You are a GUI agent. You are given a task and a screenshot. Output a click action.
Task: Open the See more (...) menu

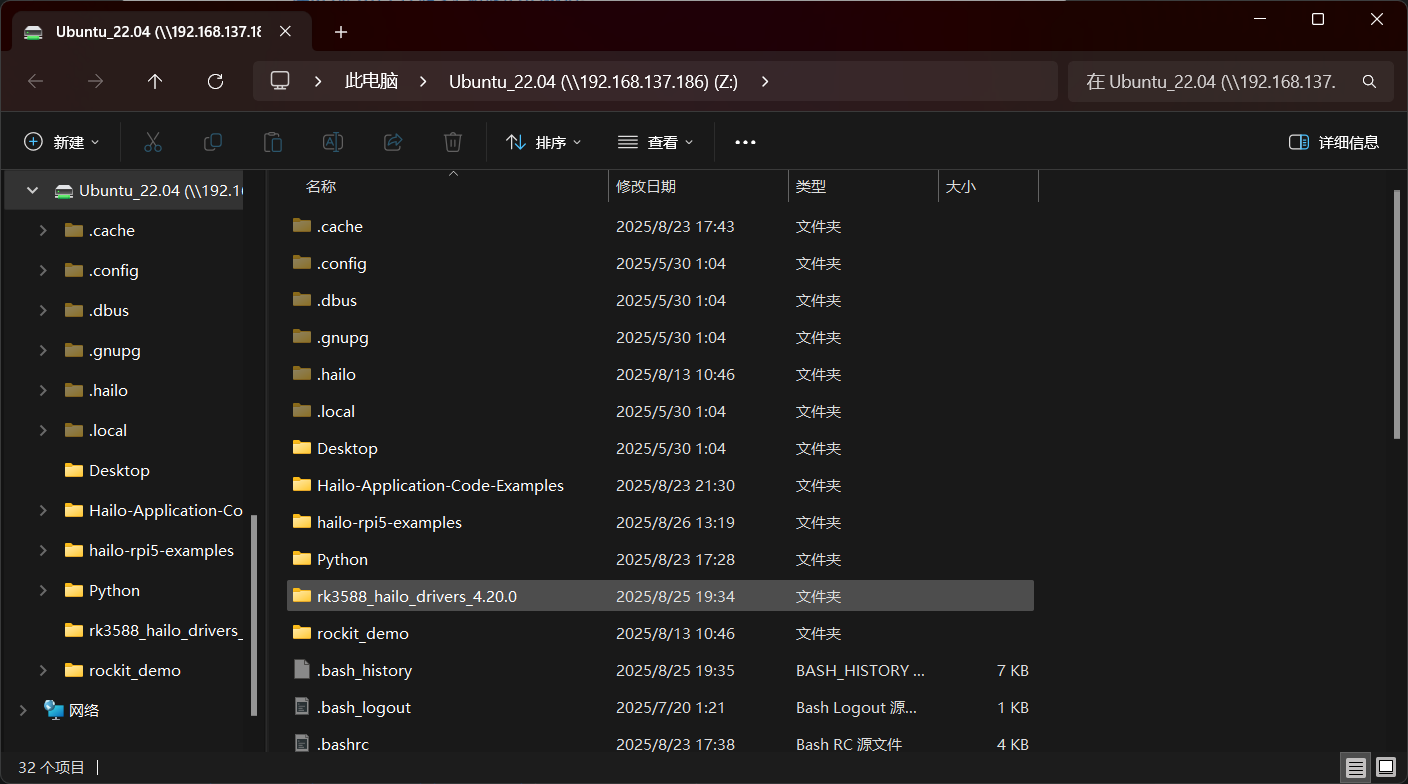click(x=744, y=141)
